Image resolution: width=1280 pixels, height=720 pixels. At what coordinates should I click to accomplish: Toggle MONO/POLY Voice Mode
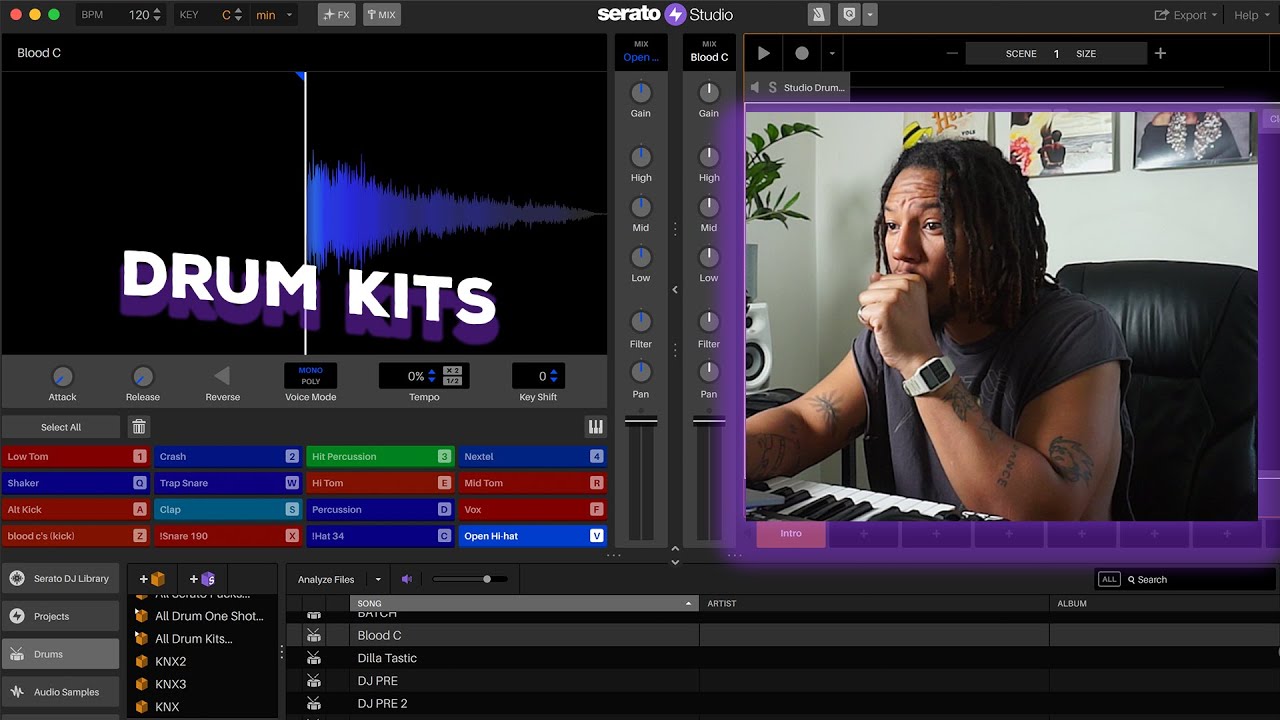311,376
